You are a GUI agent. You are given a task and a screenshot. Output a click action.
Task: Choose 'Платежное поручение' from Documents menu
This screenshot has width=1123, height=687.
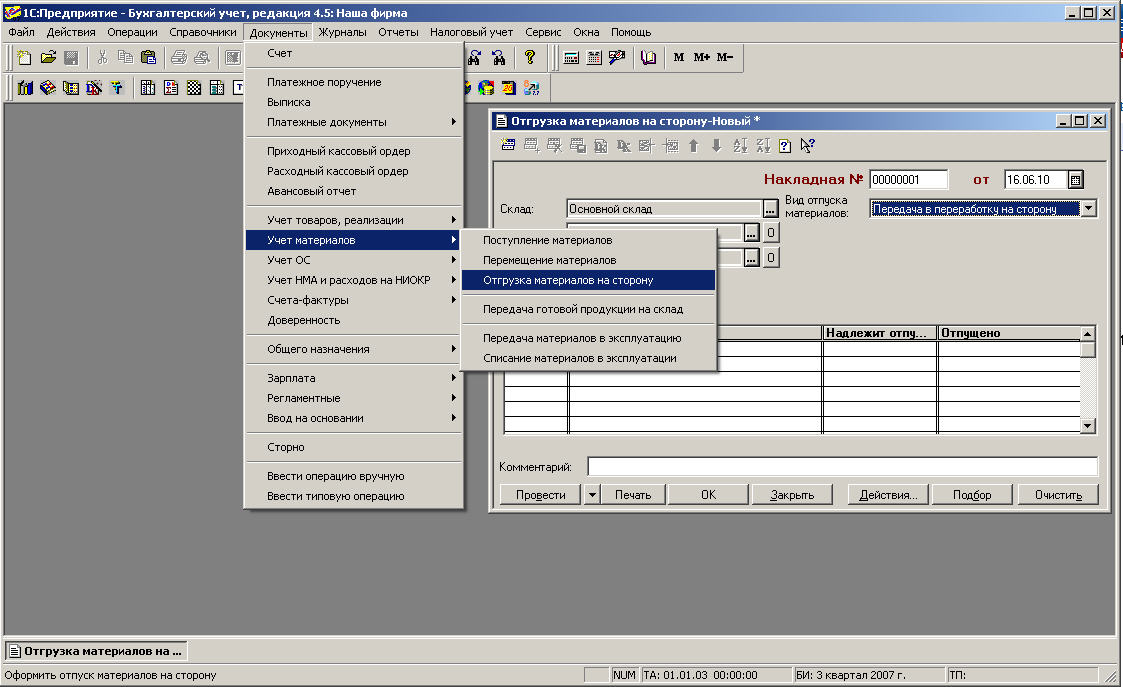pos(324,82)
